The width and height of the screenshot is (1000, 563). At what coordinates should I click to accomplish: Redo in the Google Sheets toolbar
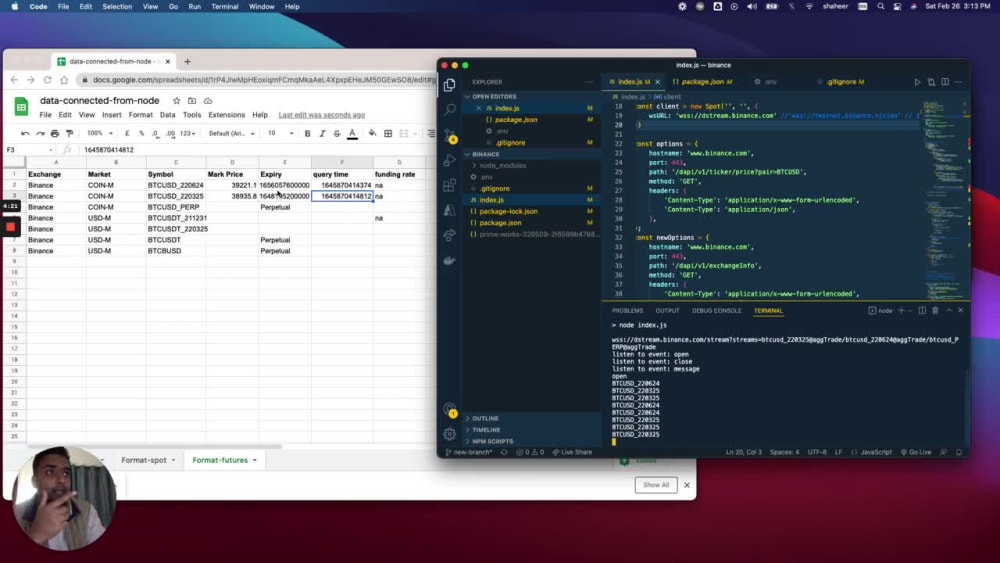point(40,133)
